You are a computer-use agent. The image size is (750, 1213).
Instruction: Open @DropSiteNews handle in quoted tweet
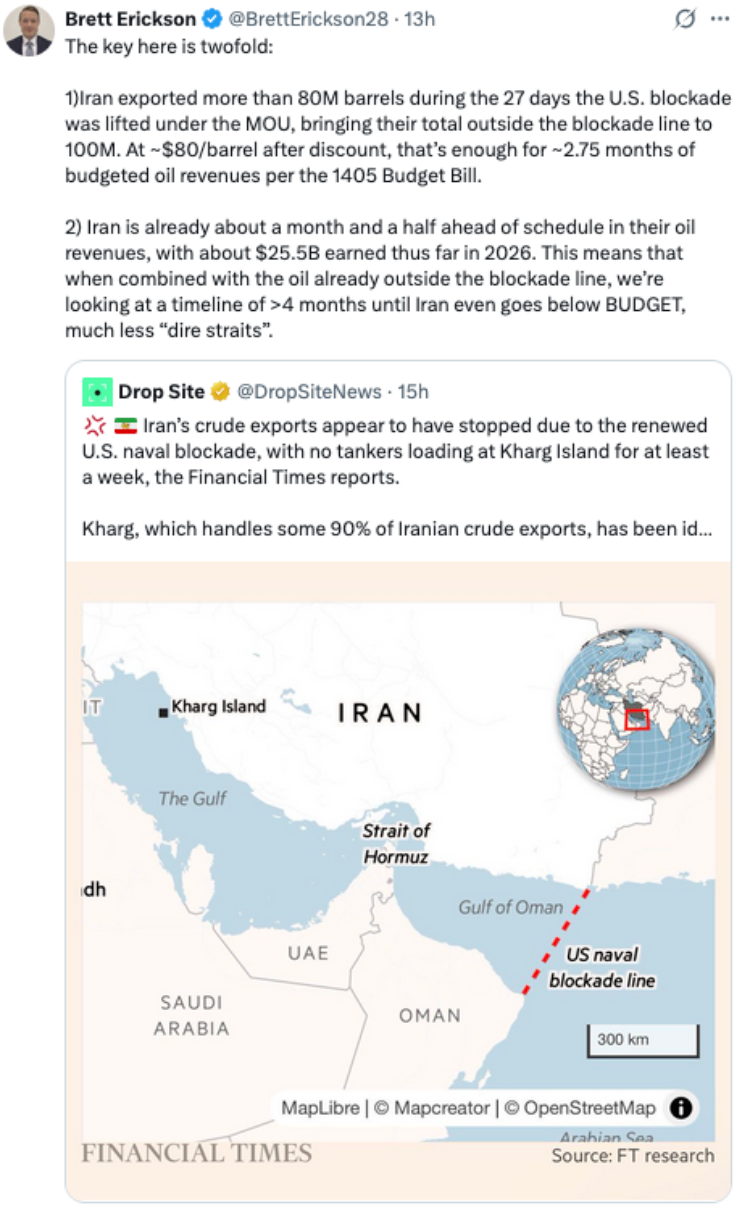[x=309, y=391]
